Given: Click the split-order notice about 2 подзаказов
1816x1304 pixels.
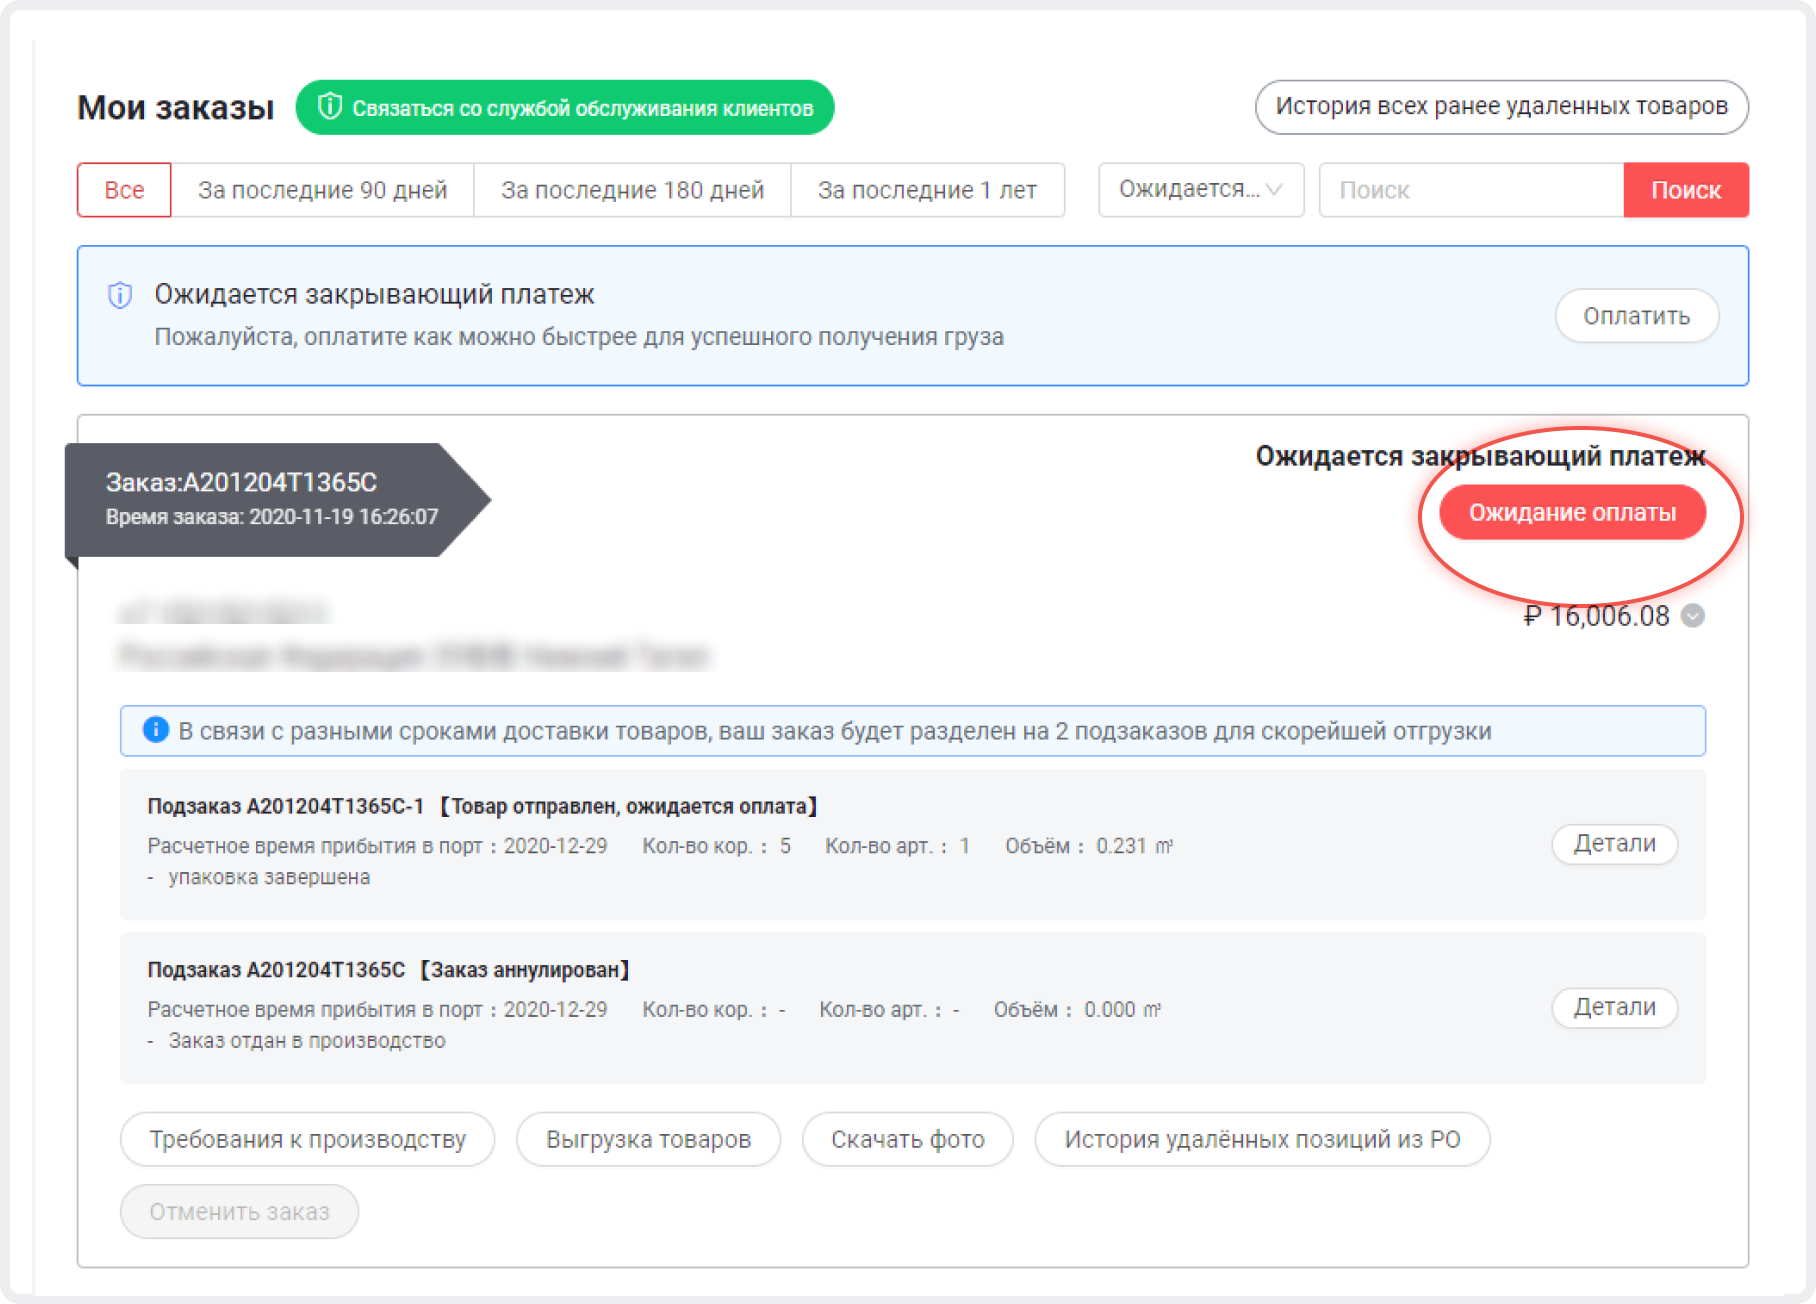Looking at the screenshot, I should pos(913,731).
